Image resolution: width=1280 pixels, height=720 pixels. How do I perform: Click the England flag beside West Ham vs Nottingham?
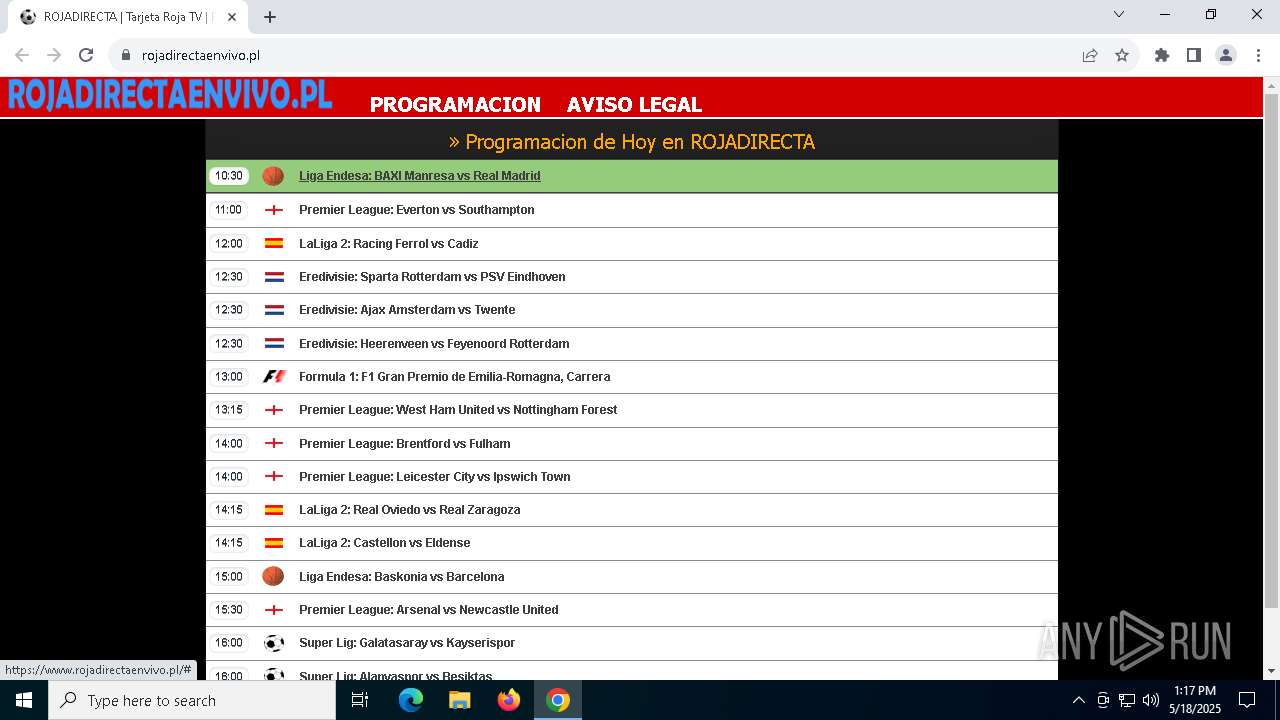coord(273,410)
